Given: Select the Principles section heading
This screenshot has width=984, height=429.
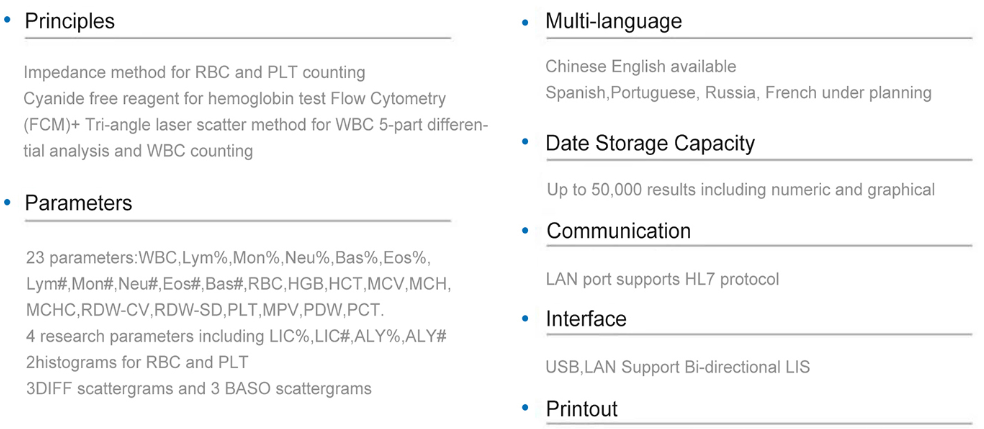Looking at the screenshot, I should [70, 21].
